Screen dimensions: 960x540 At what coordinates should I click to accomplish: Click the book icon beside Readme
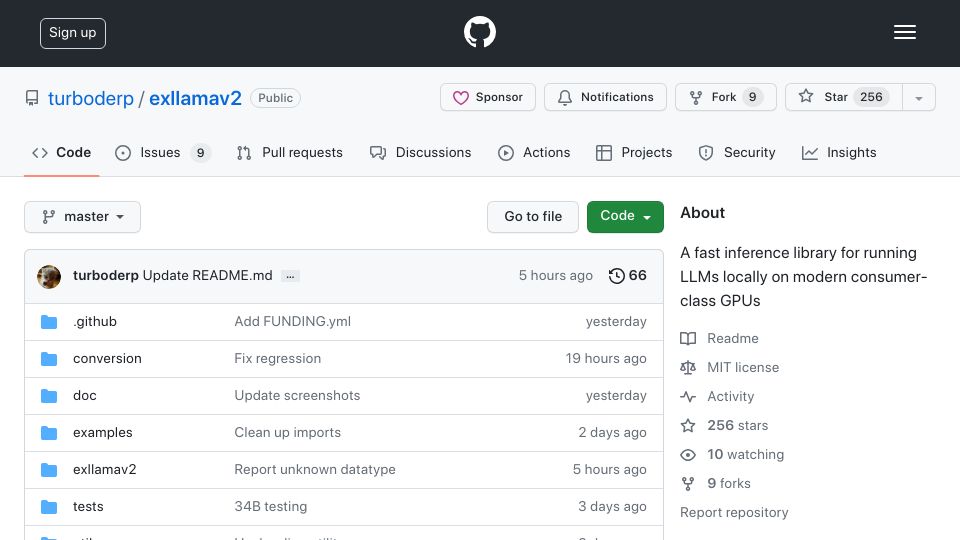click(x=688, y=339)
